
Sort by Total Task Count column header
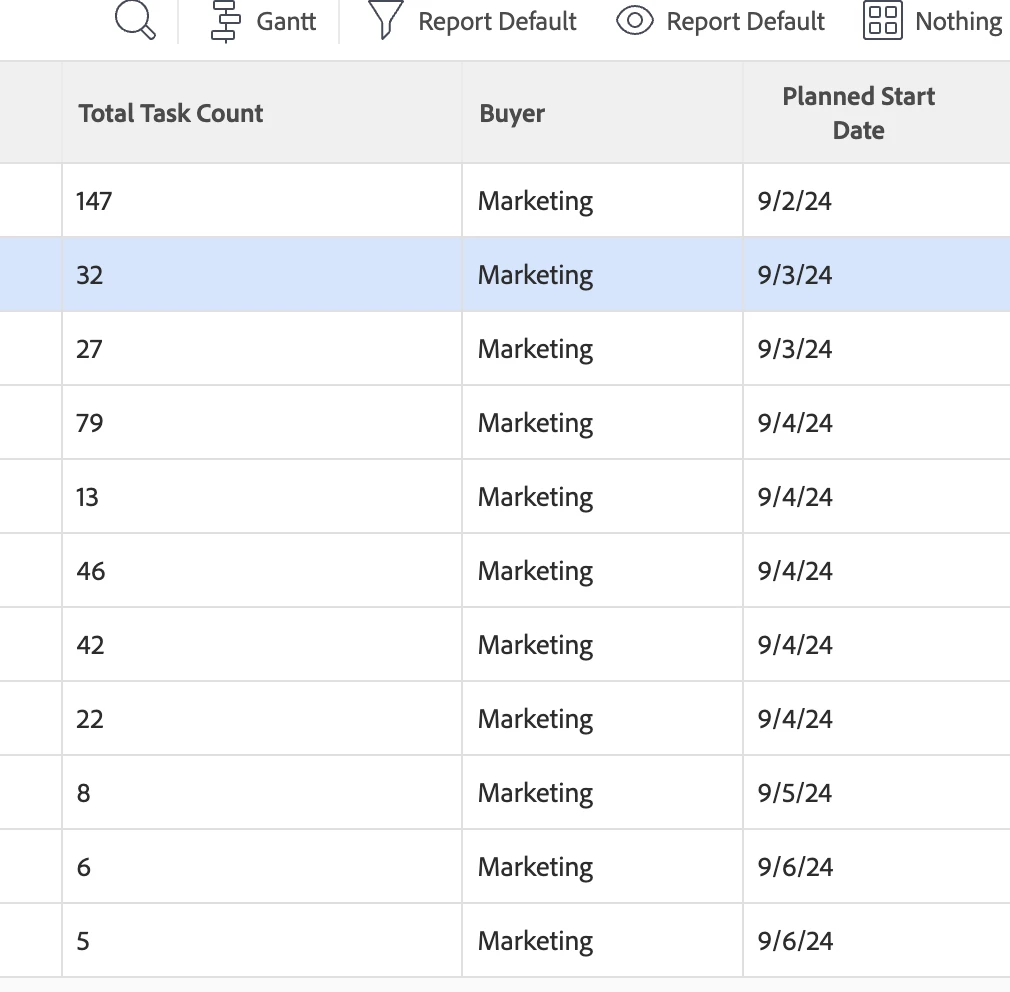[171, 113]
